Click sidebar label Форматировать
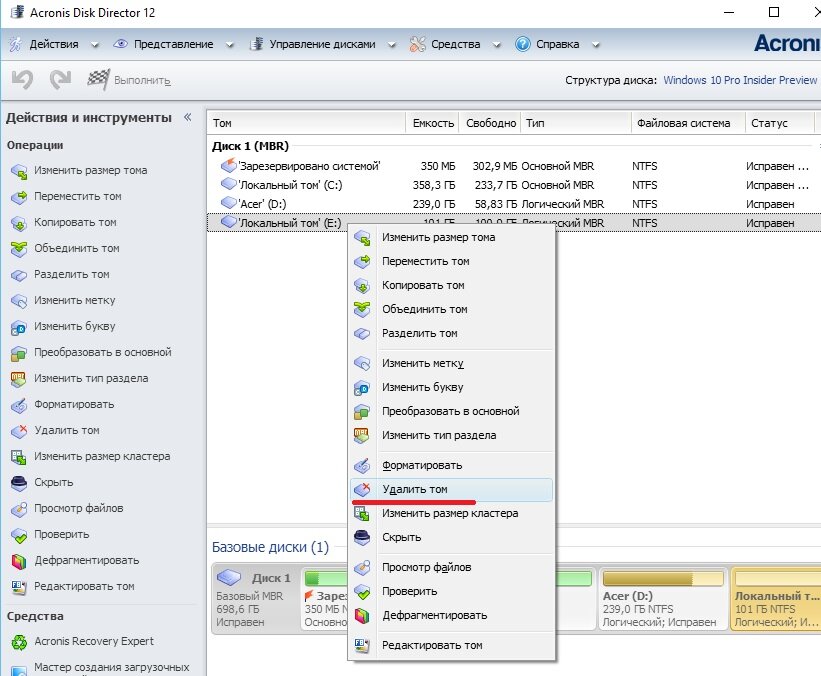 point(74,404)
